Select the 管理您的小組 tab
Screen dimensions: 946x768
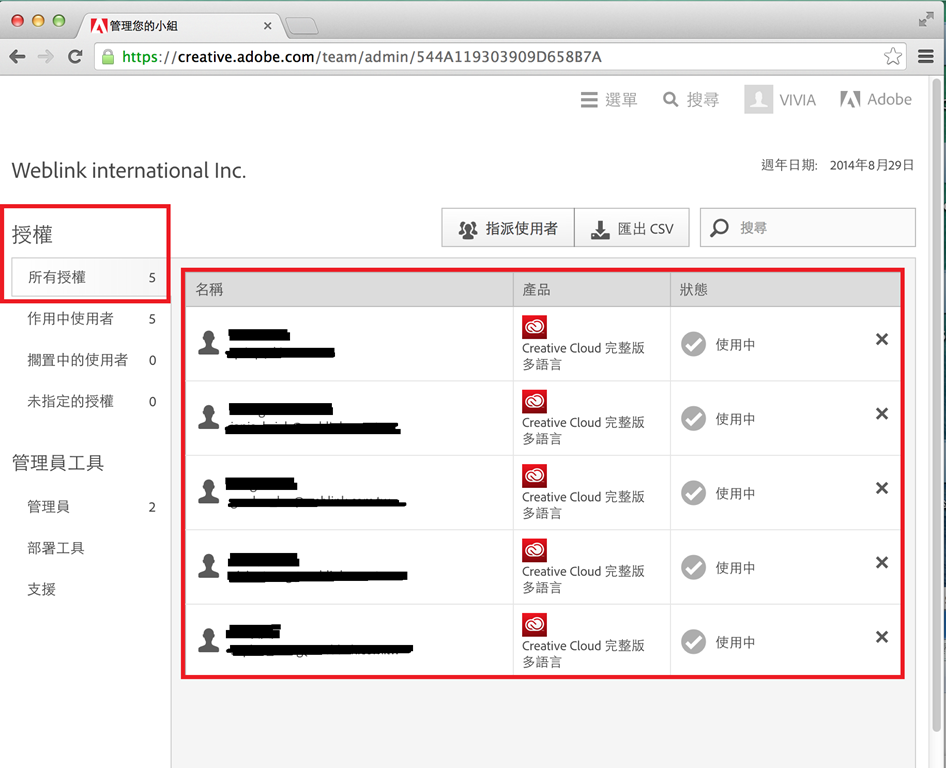[x=181, y=25]
